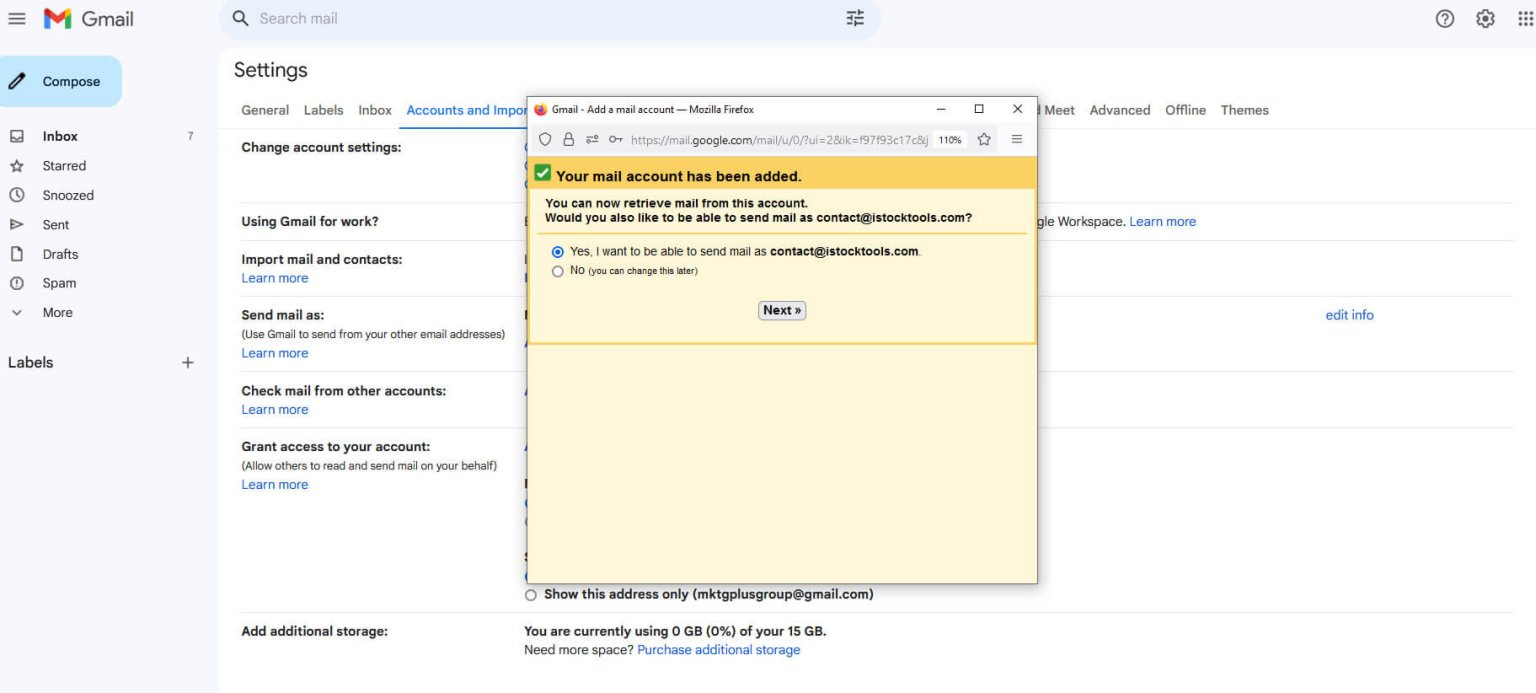This screenshot has height=693, width=1536.
Task: Open the Purchase additional storage link
Action: [720, 649]
